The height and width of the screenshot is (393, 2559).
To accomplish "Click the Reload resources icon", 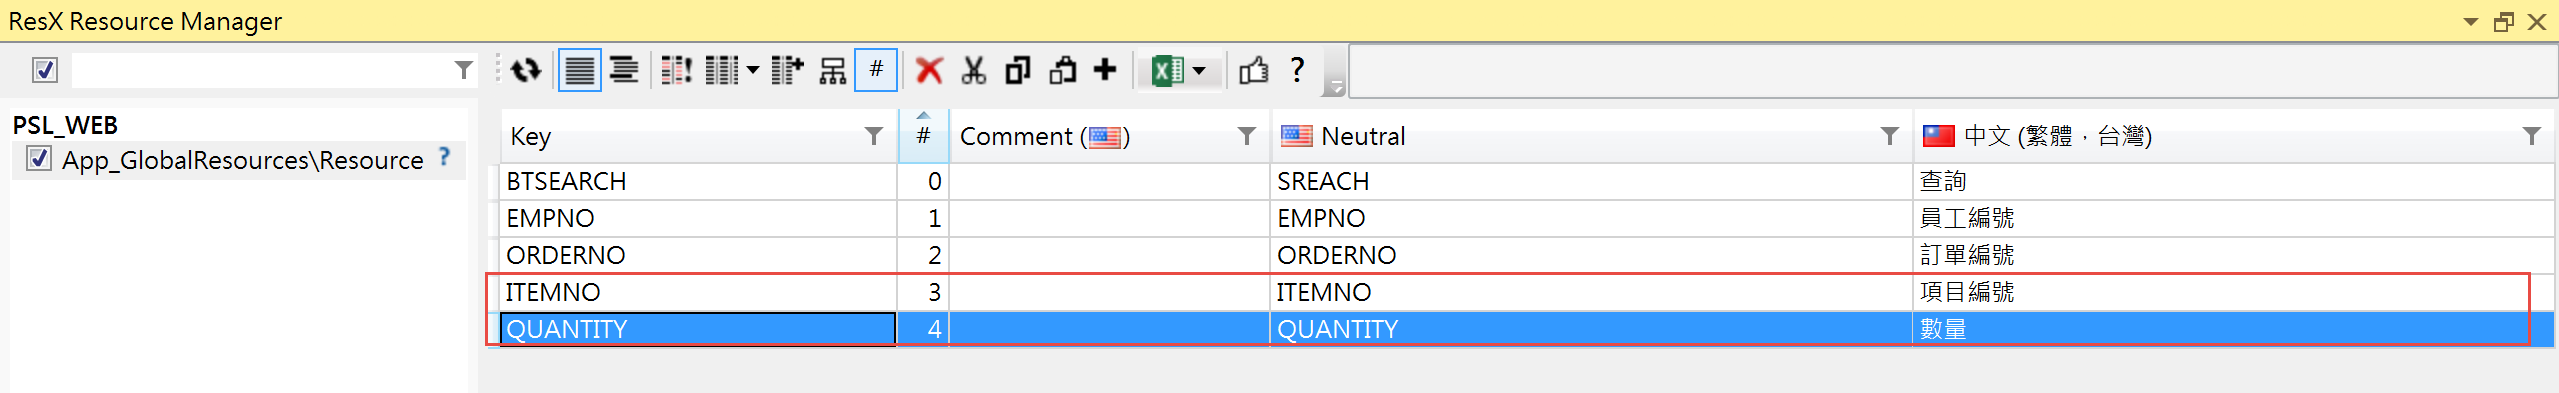I will tap(526, 71).
